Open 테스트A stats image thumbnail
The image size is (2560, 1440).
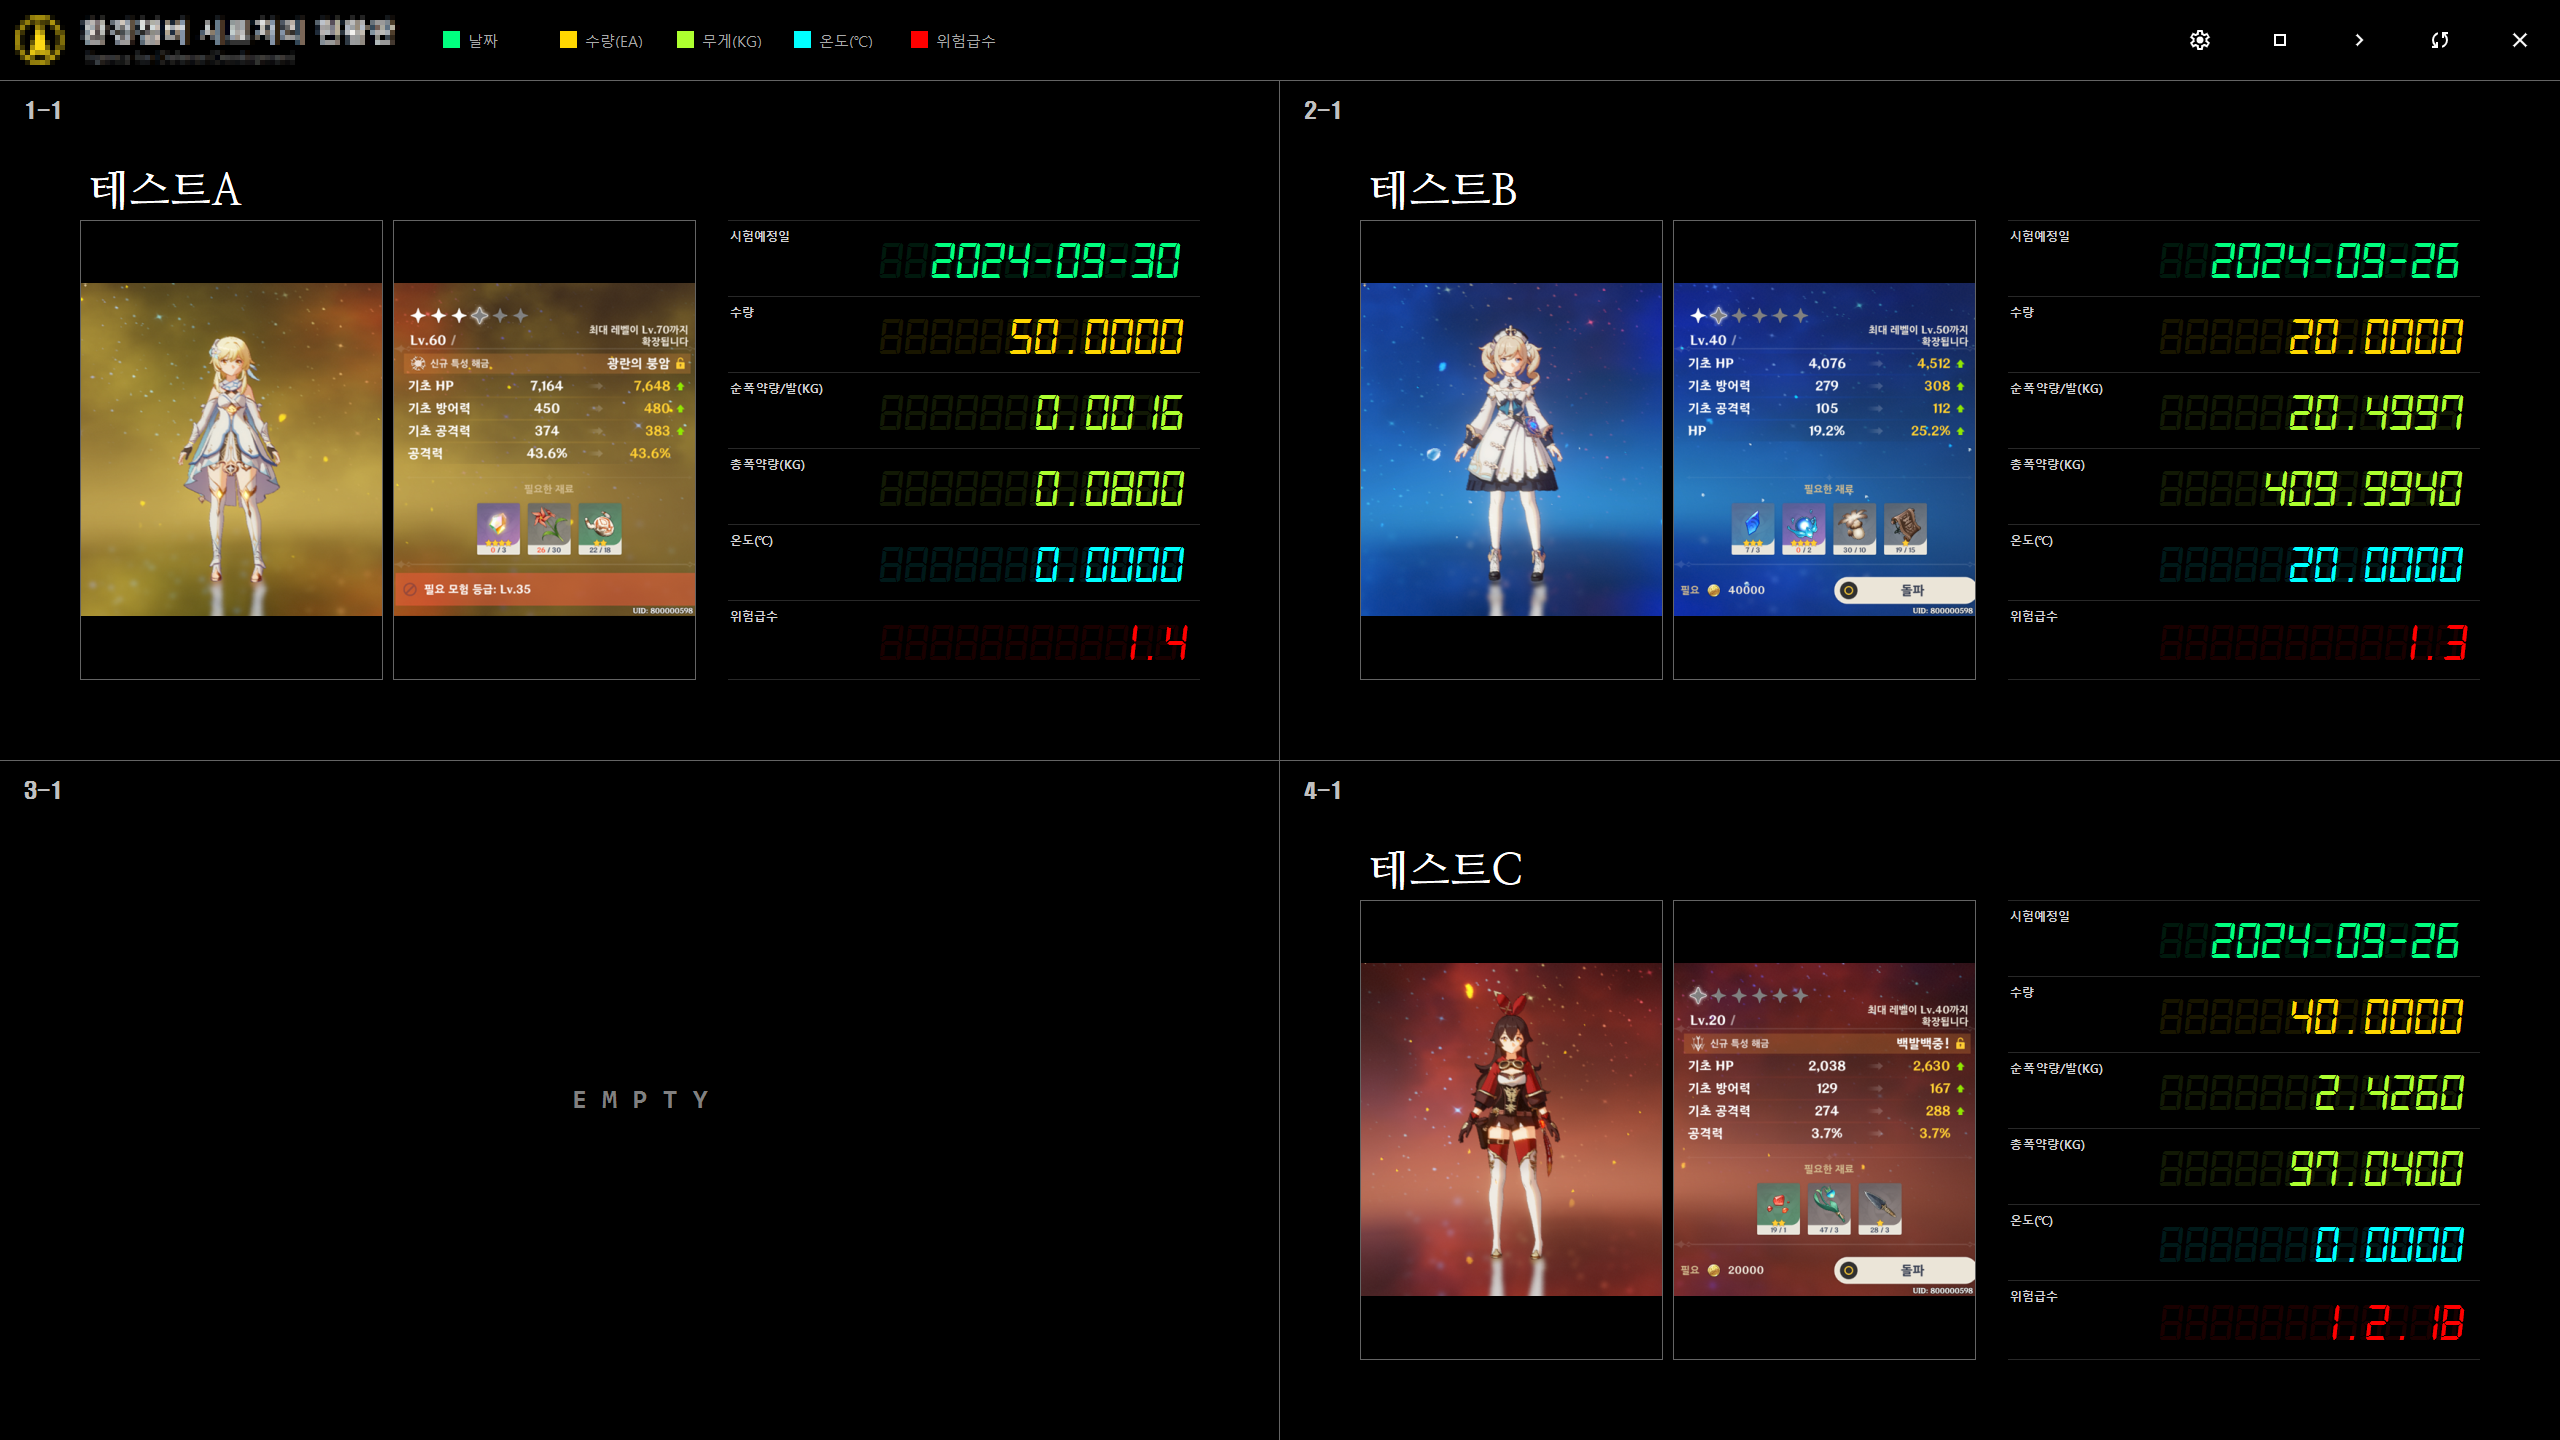pos(544,450)
